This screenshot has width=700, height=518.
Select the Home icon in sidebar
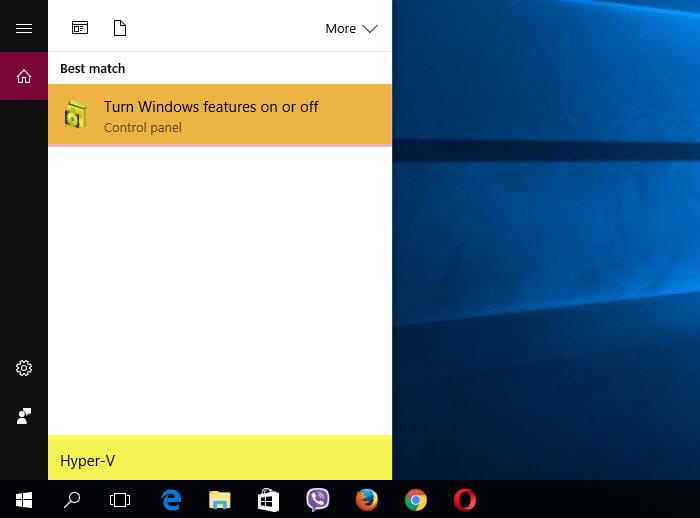[x=24, y=76]
